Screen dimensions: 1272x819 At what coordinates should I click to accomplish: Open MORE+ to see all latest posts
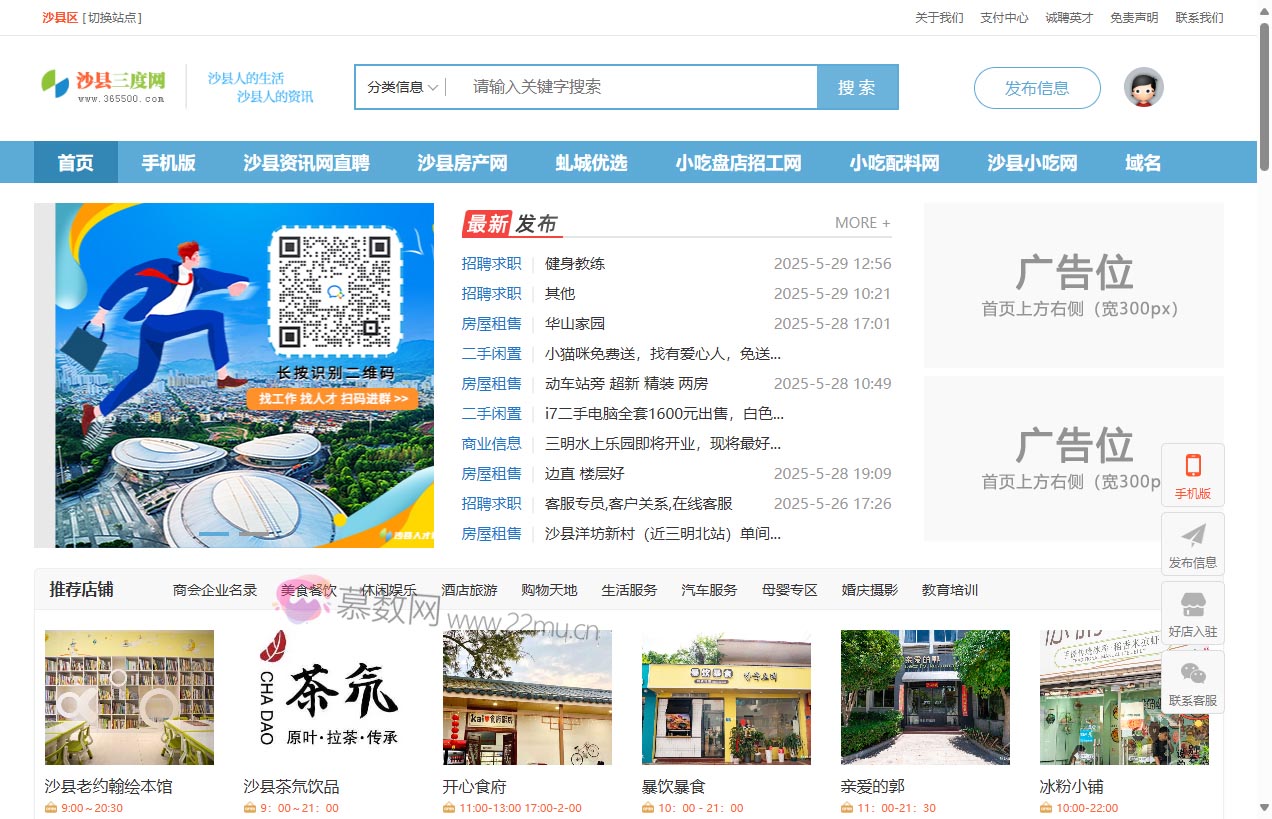pyautogui.click(x=861, y=223)
